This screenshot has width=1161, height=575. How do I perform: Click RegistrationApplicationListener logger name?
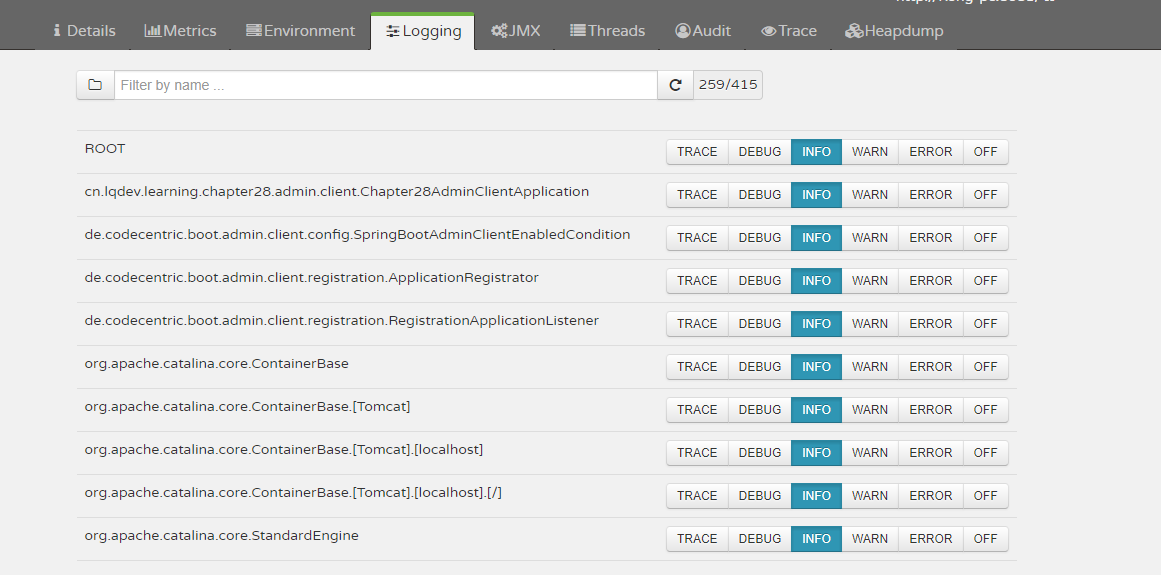(x=341, y=320)
